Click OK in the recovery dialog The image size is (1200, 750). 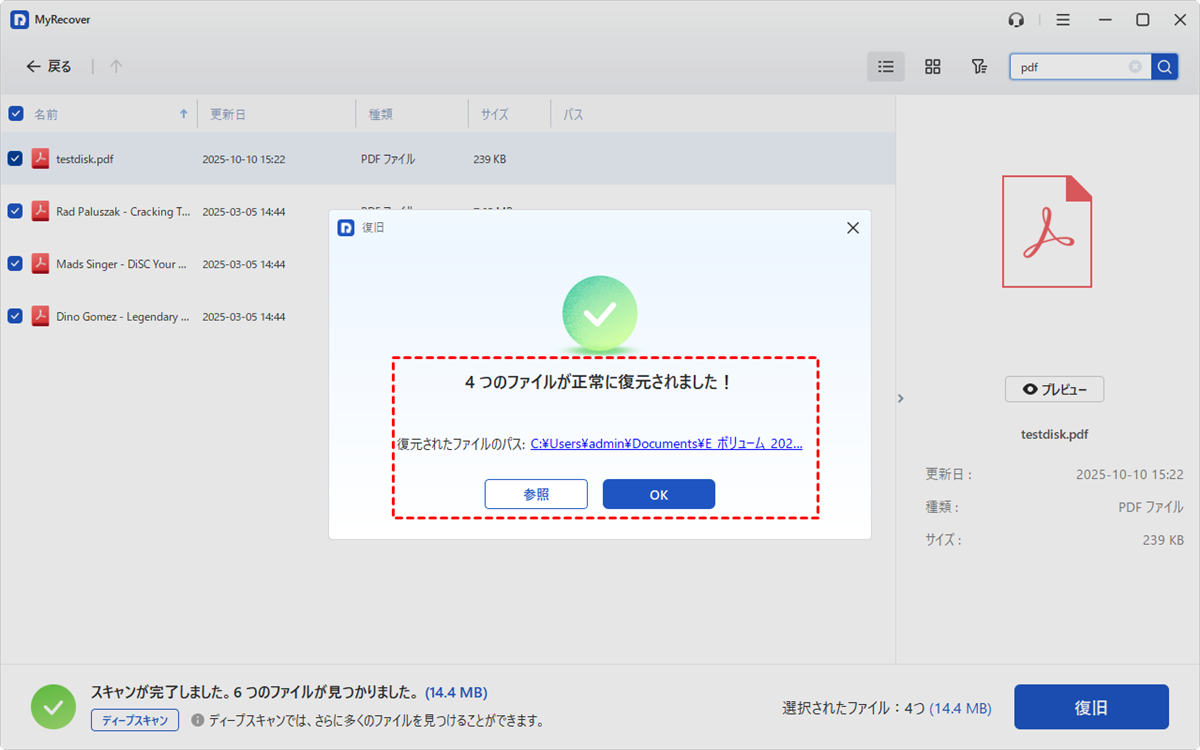pos(658,494)
